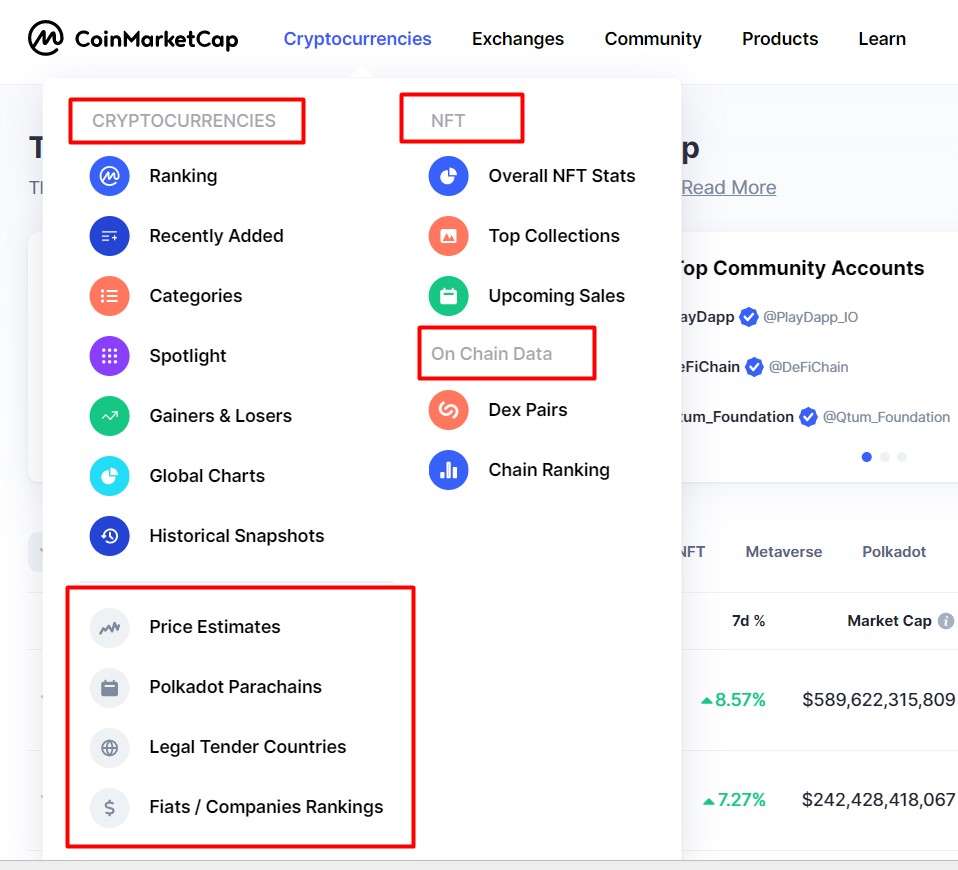Image resolution: width=958 pixels, height=870 pixels.
Task: Open the Learn nav menu
Action: [x=882, y=38]
